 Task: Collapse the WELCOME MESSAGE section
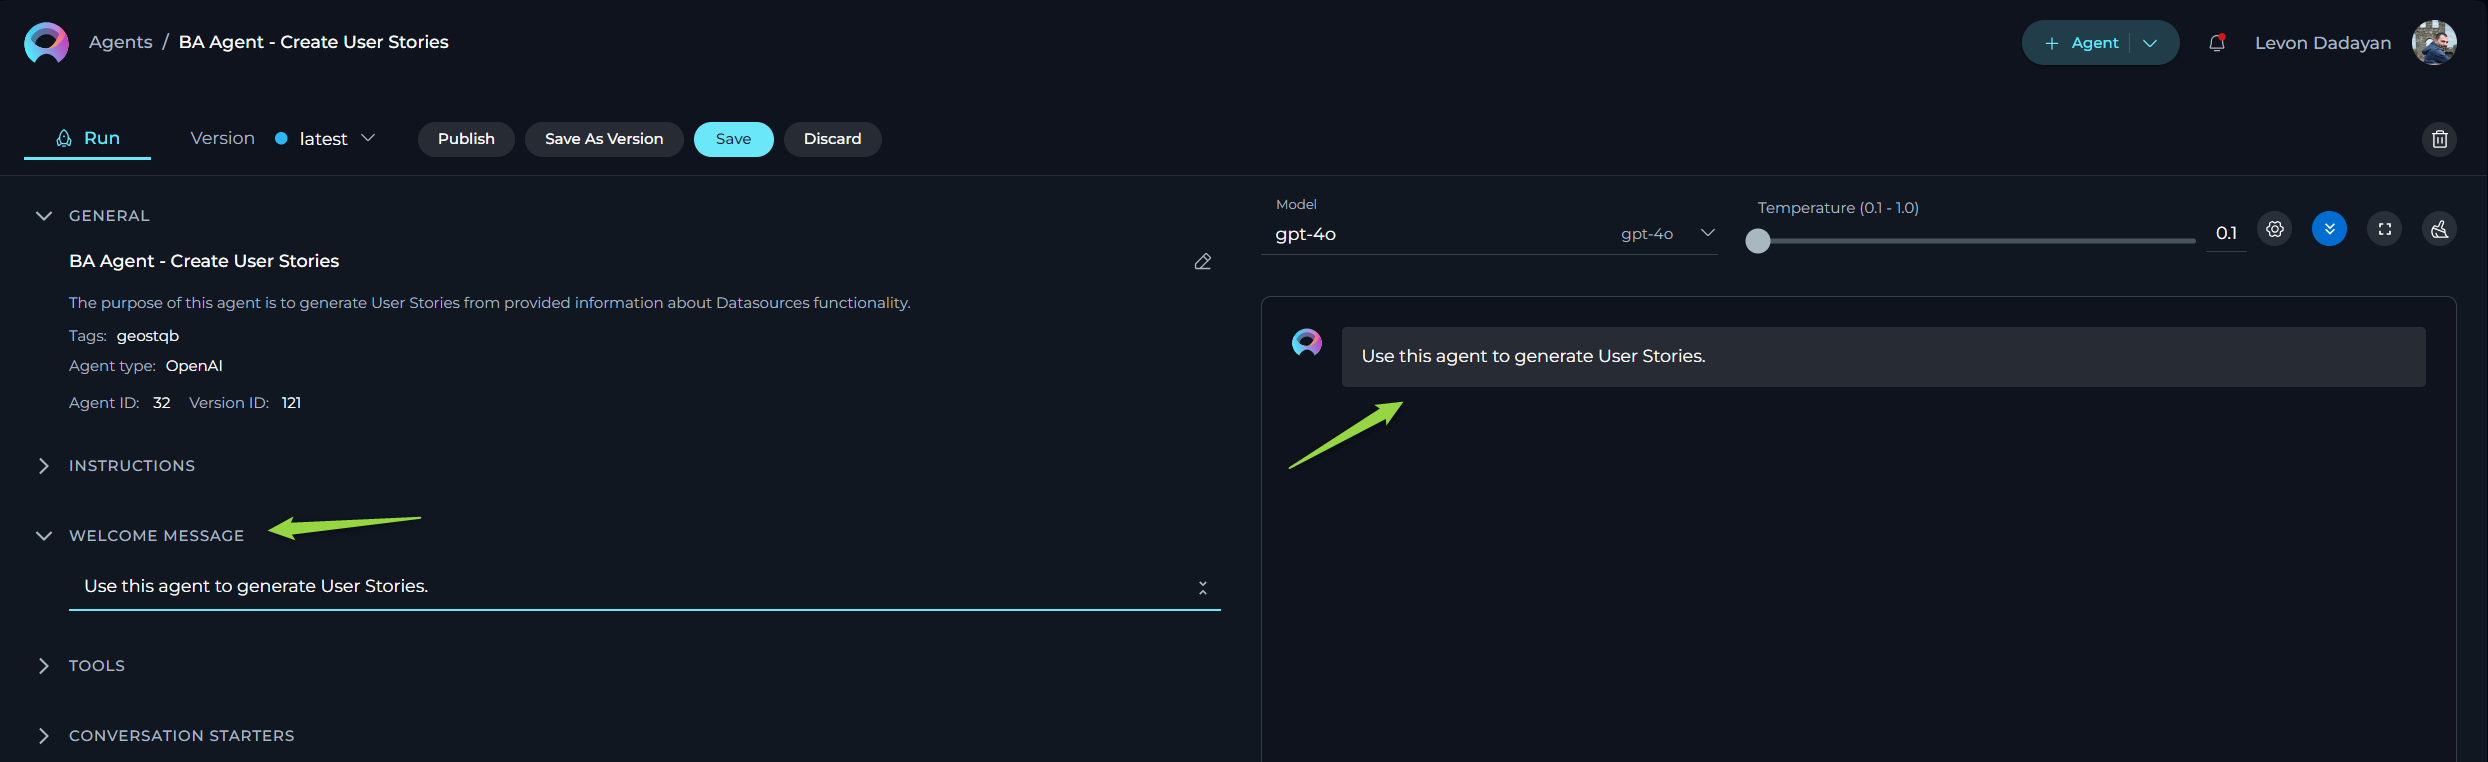(x=44, y=536)
